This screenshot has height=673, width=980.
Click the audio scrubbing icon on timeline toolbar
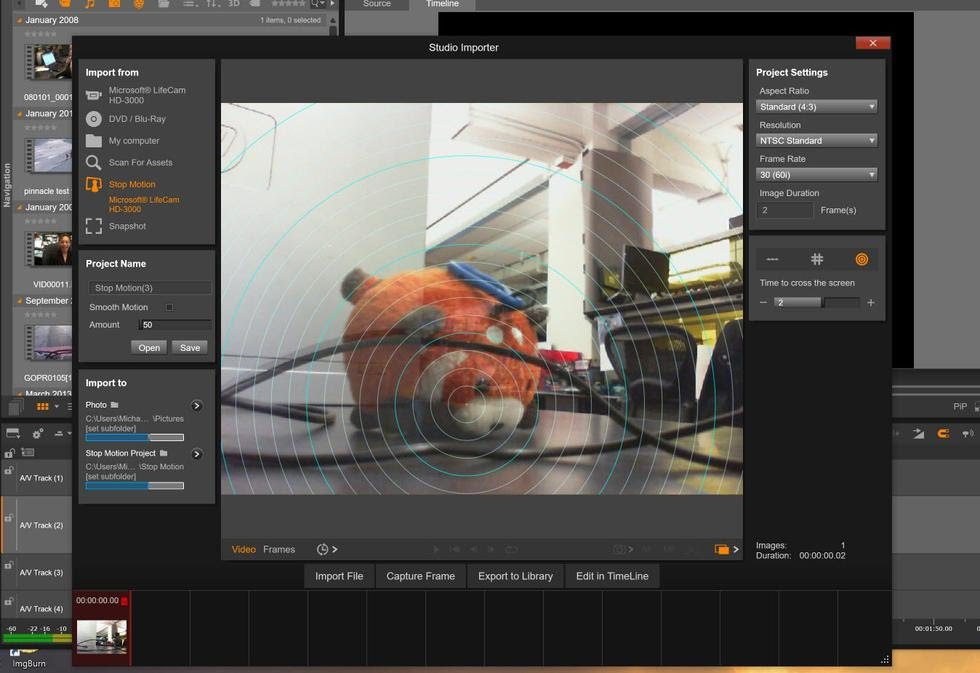click(968, 434)
